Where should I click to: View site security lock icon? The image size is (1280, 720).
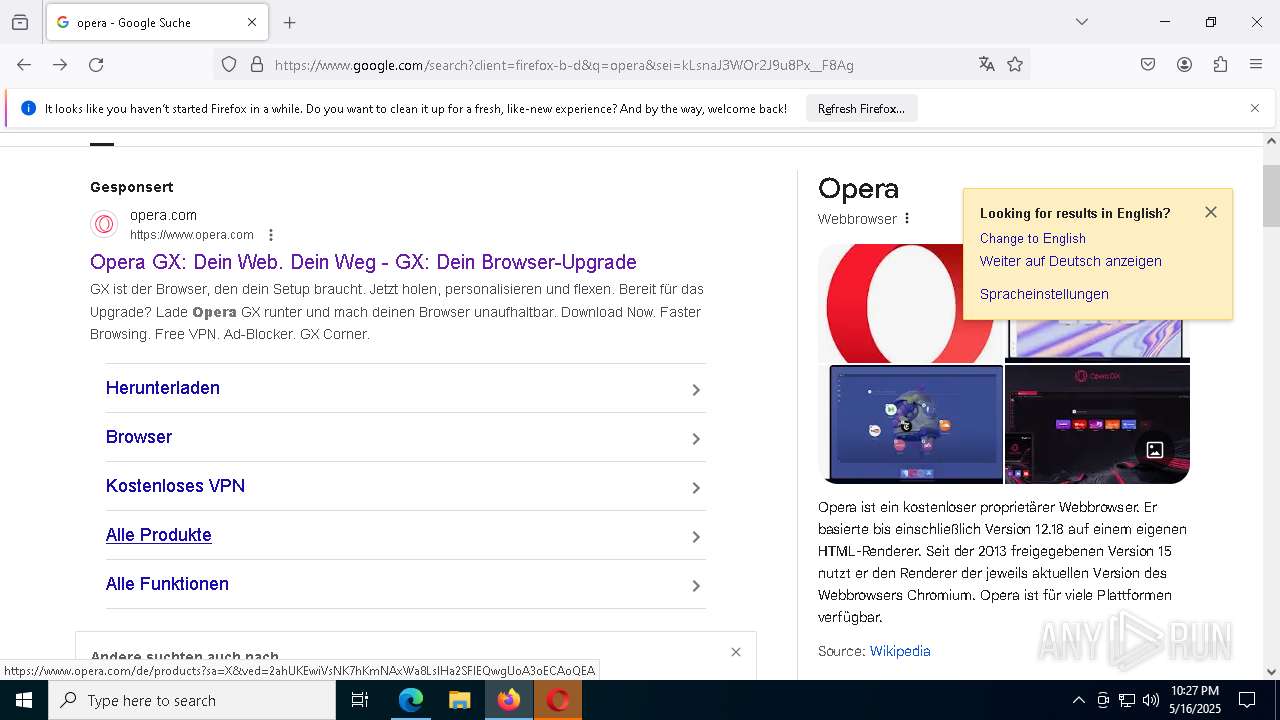[x=257, y=65]
